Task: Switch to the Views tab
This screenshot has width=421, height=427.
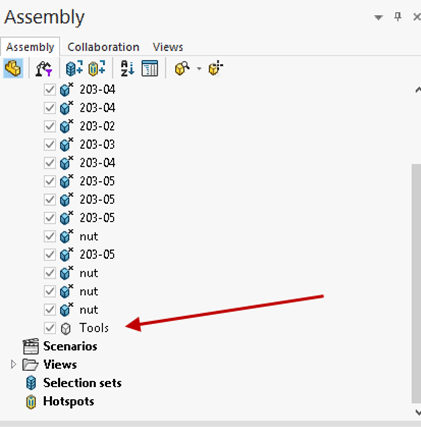Action: pos(168,47)
